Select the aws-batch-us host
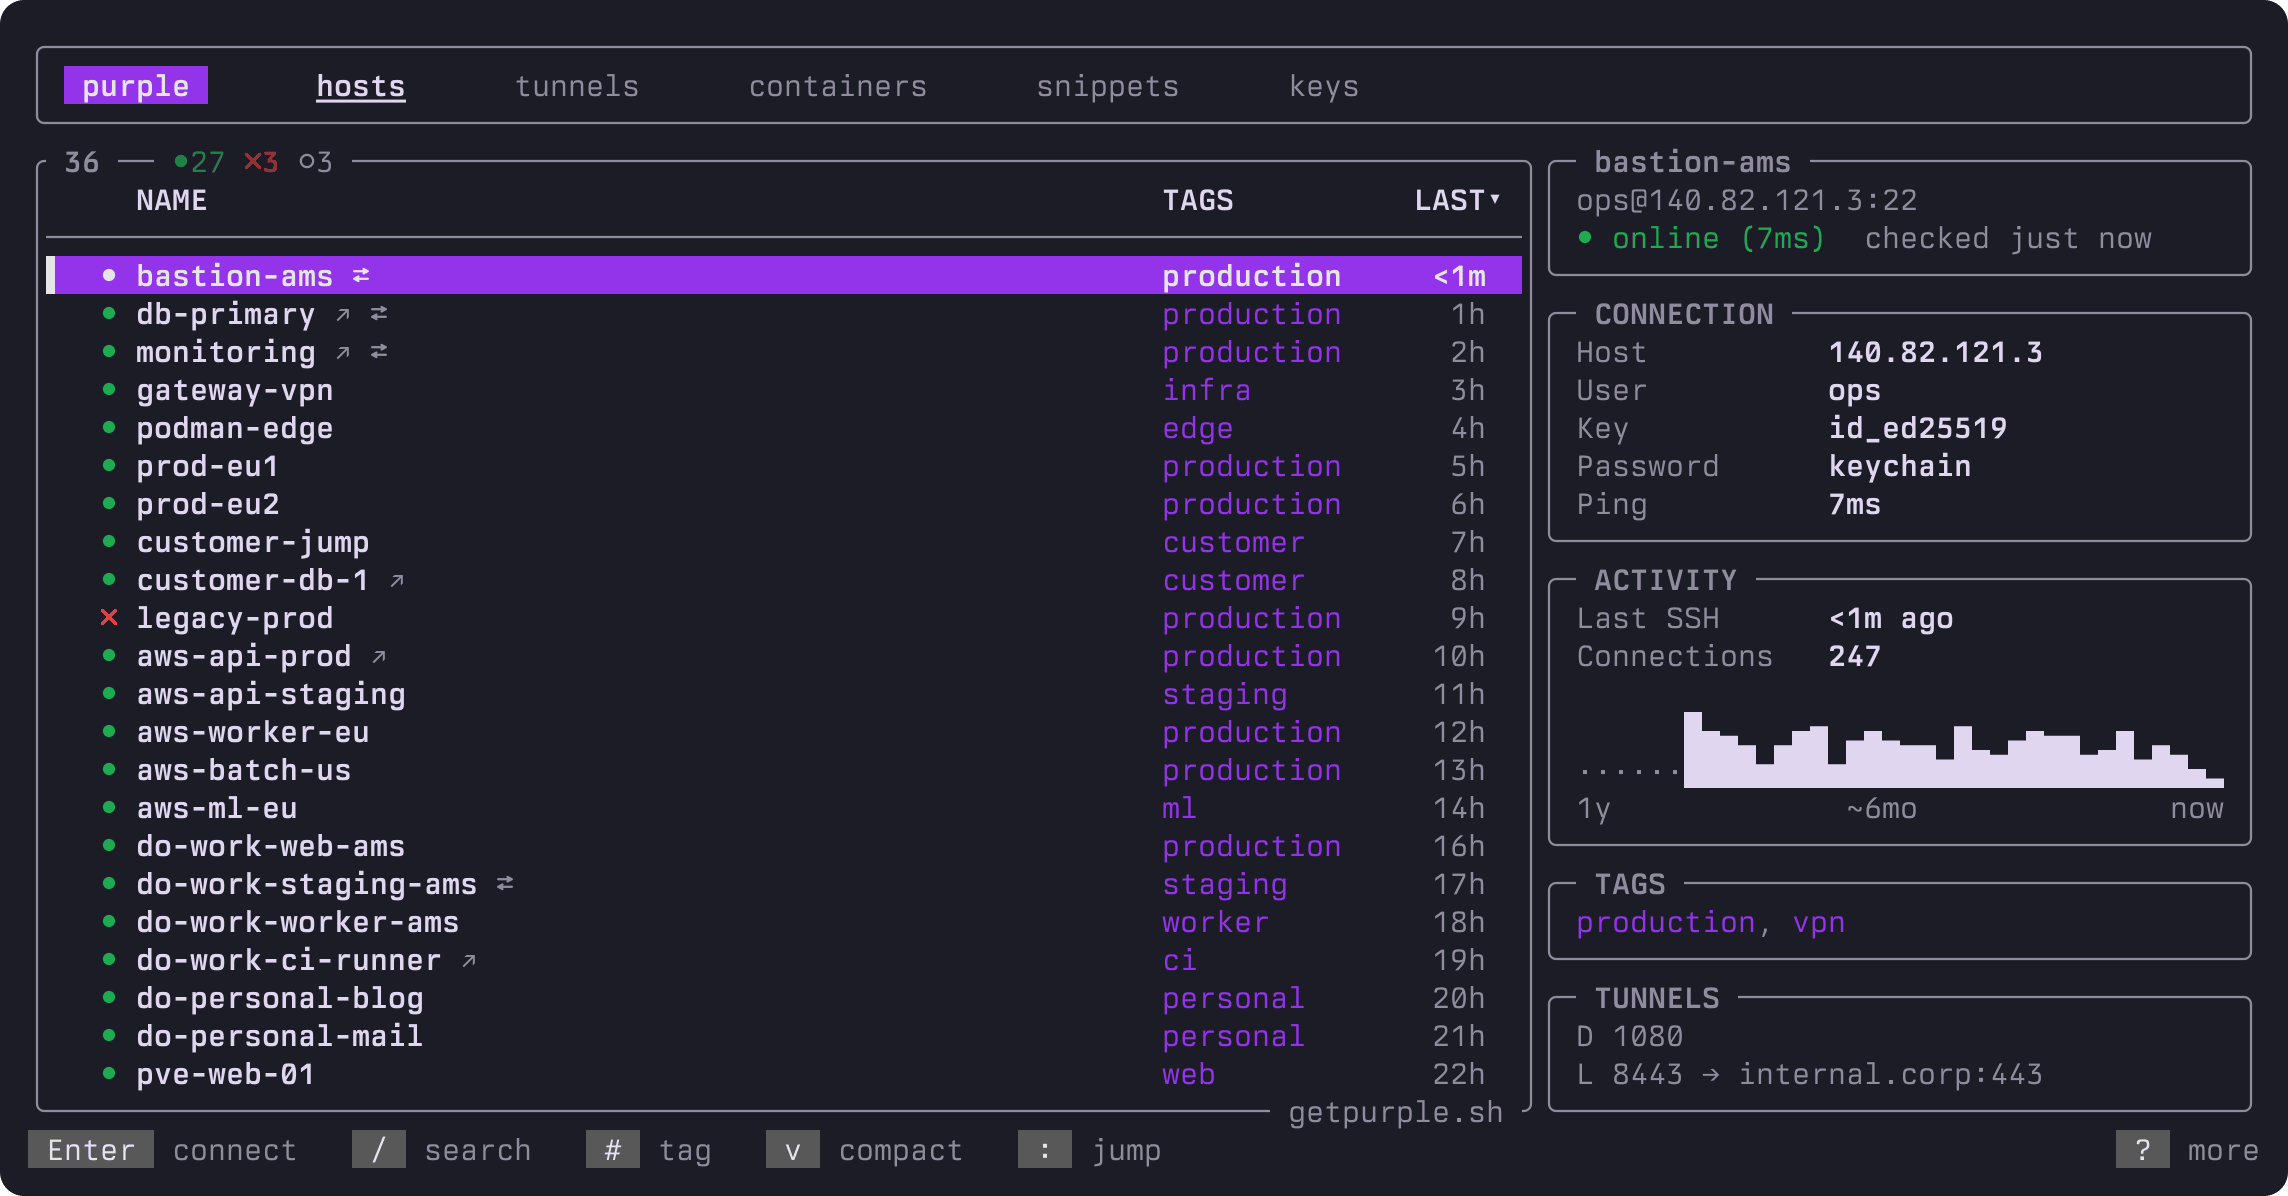The image size is (2288, 1196). 784,770
